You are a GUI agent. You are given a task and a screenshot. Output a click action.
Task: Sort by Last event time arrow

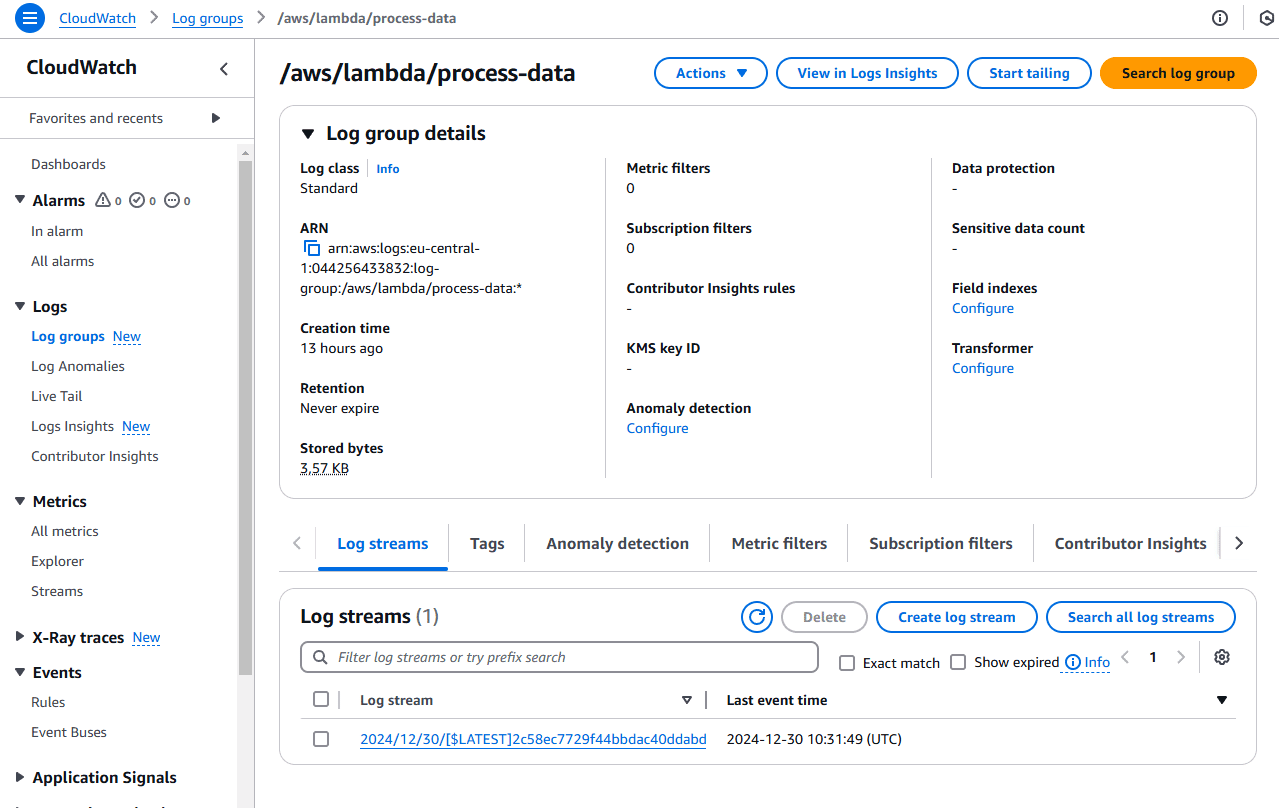[1221, 700]
